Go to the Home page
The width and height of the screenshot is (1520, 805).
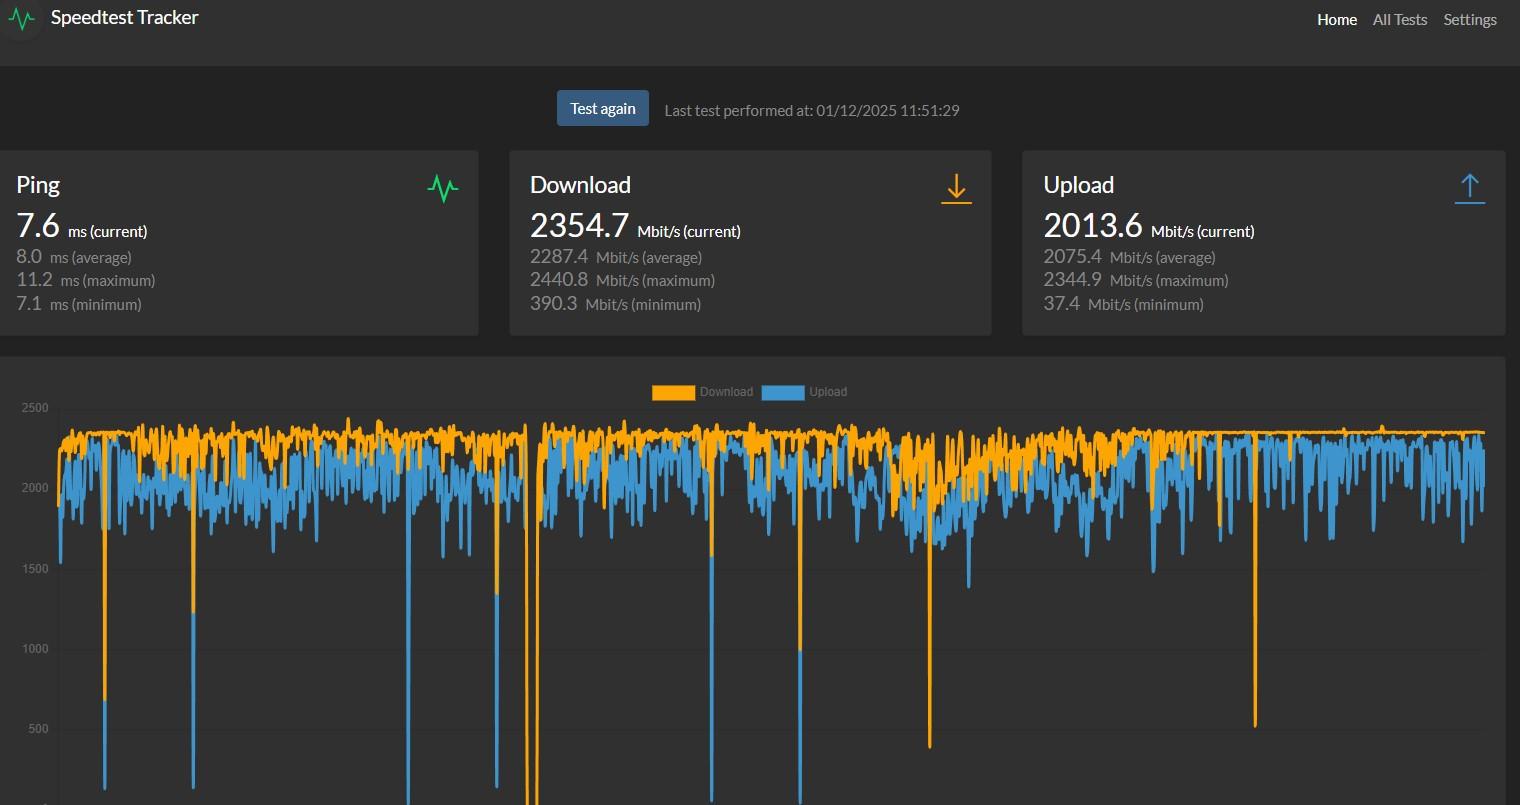pyautogui.click(x=1336, y=20)
